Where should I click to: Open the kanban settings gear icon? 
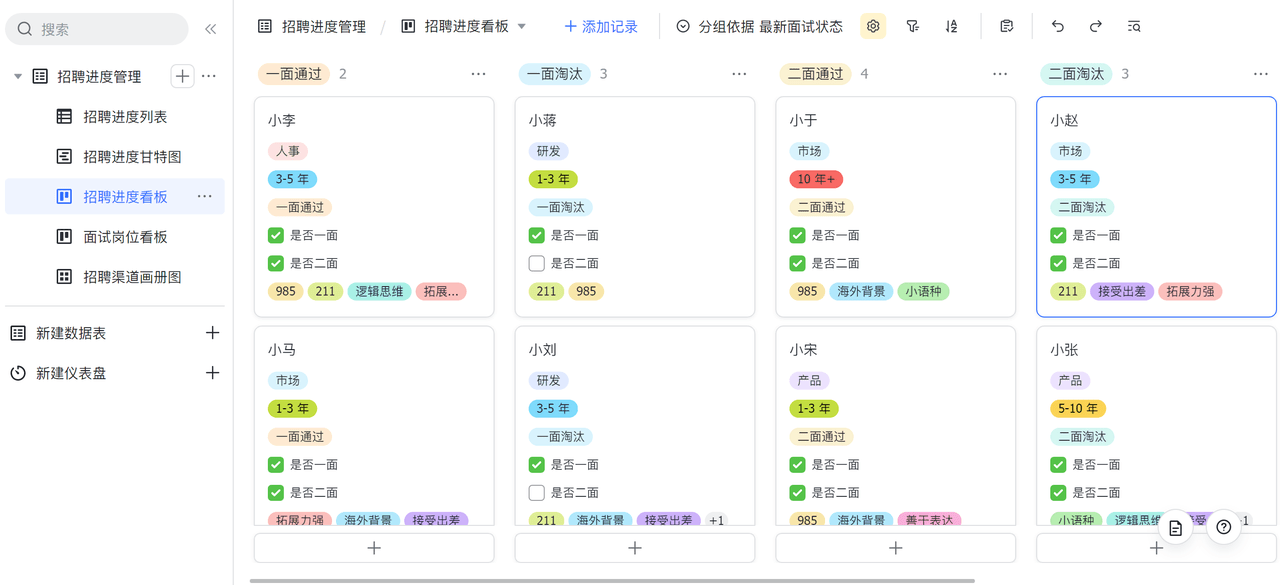click(x=873, y=27)
